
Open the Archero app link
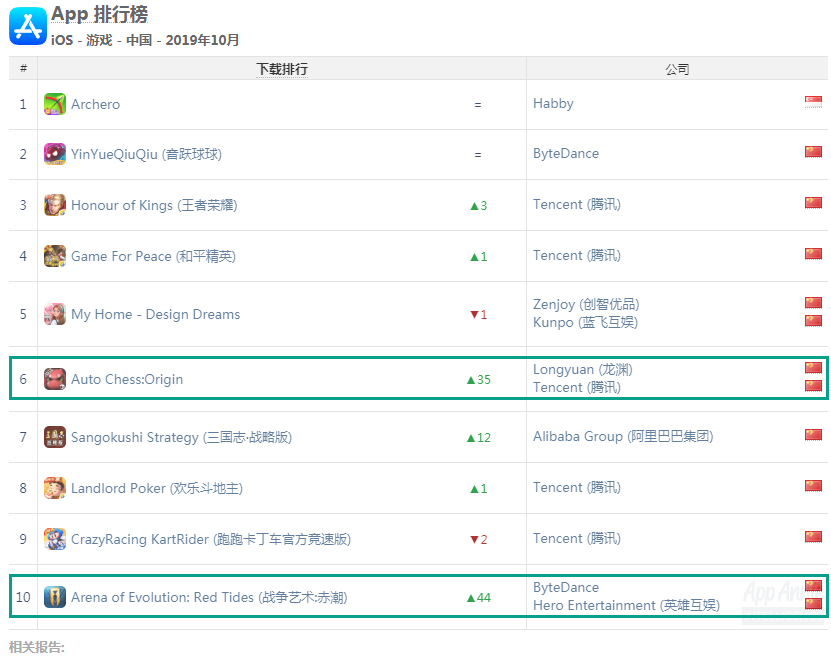[95, 104]
